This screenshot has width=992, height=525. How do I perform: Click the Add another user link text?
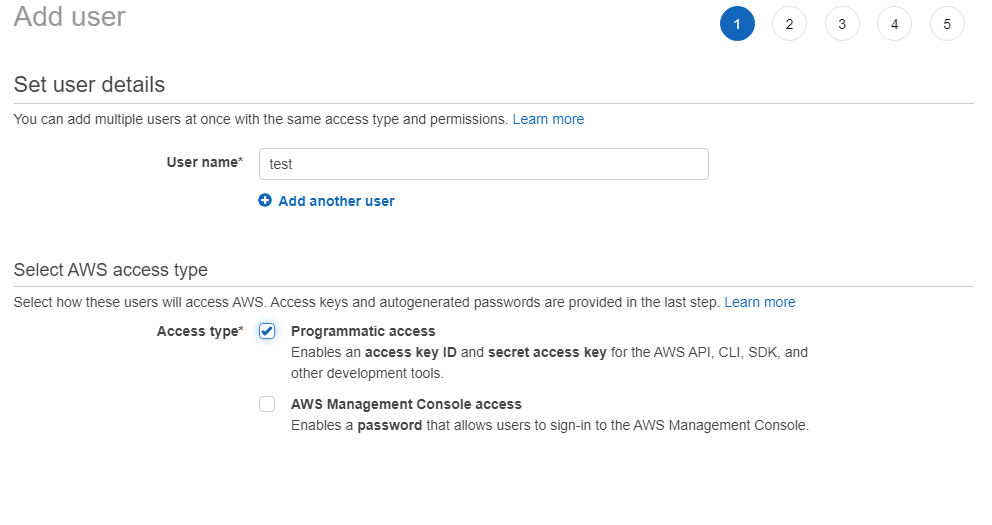[x=336, y=201]
